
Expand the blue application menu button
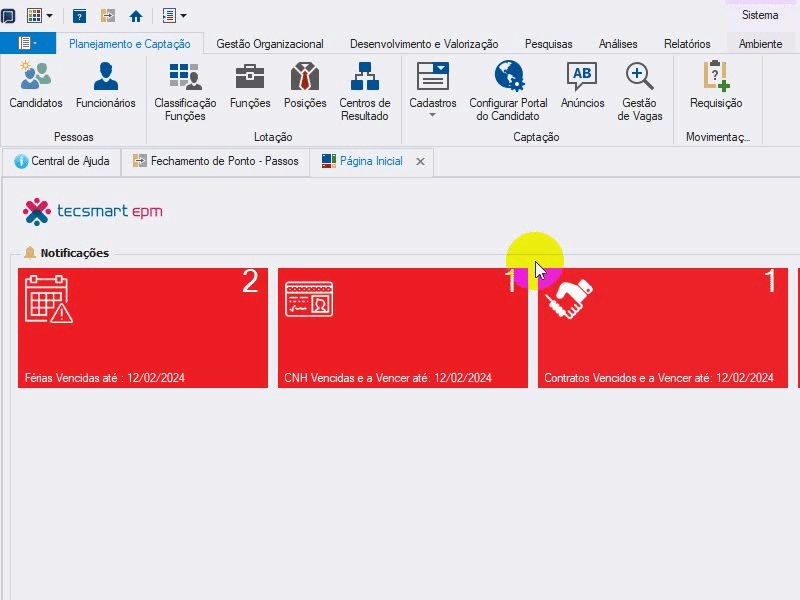28,43
